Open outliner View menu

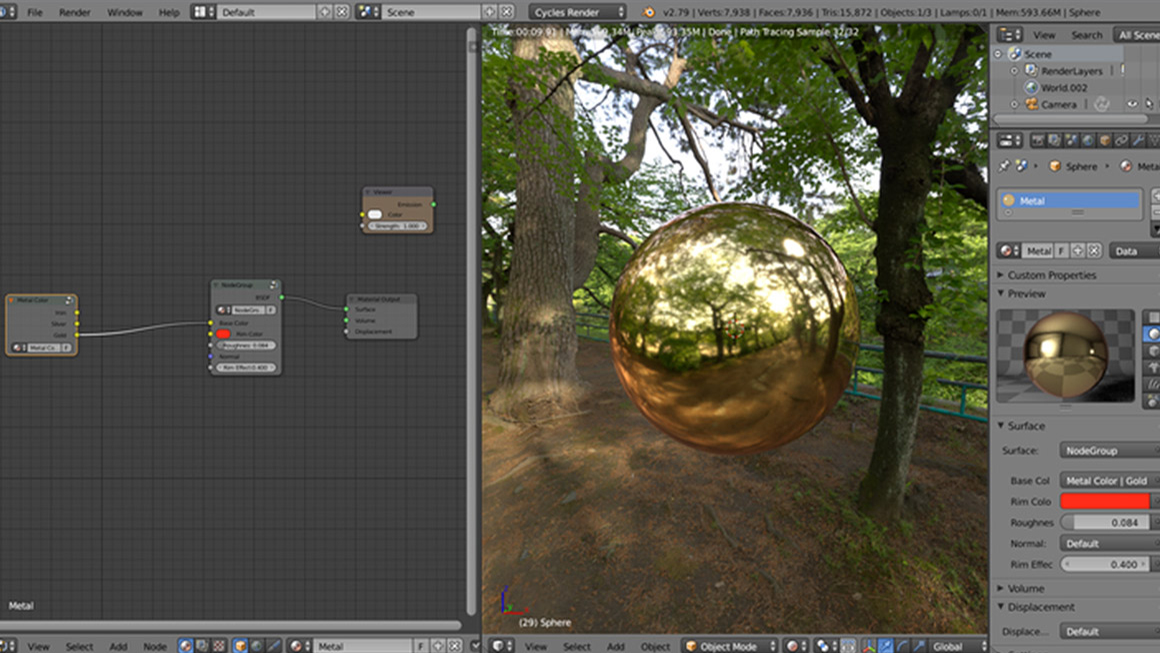(1044, 35)
